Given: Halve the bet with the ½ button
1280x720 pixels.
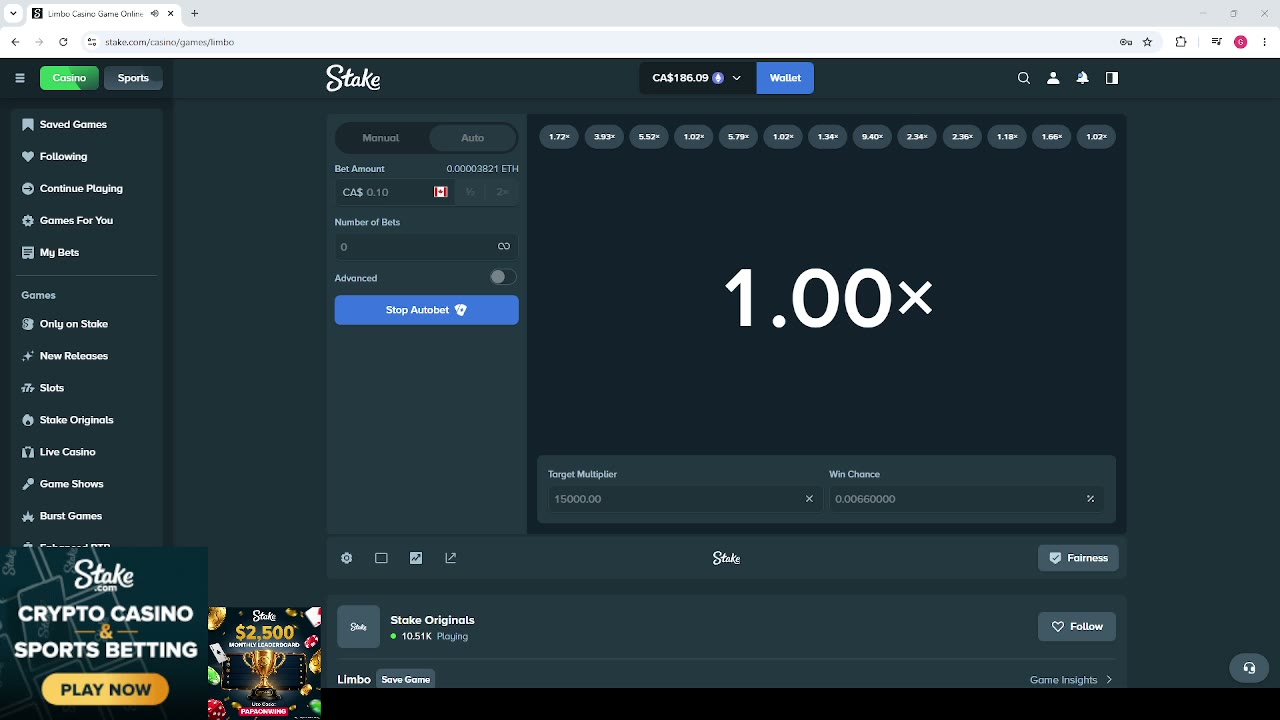Looking at the screenshot, I should coord(470,192).
